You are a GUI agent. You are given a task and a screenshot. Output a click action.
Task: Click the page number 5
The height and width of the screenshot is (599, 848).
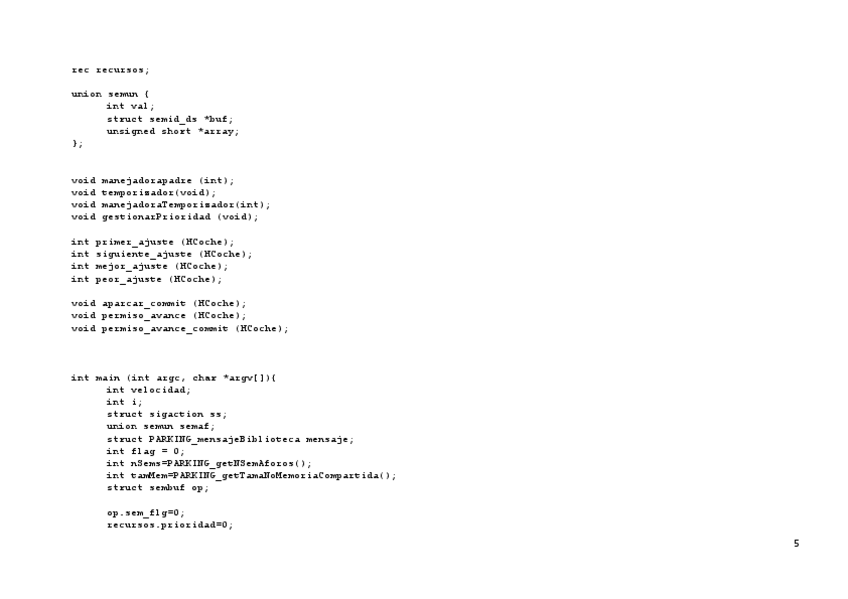pyautogui.click(x=796, y=543)
